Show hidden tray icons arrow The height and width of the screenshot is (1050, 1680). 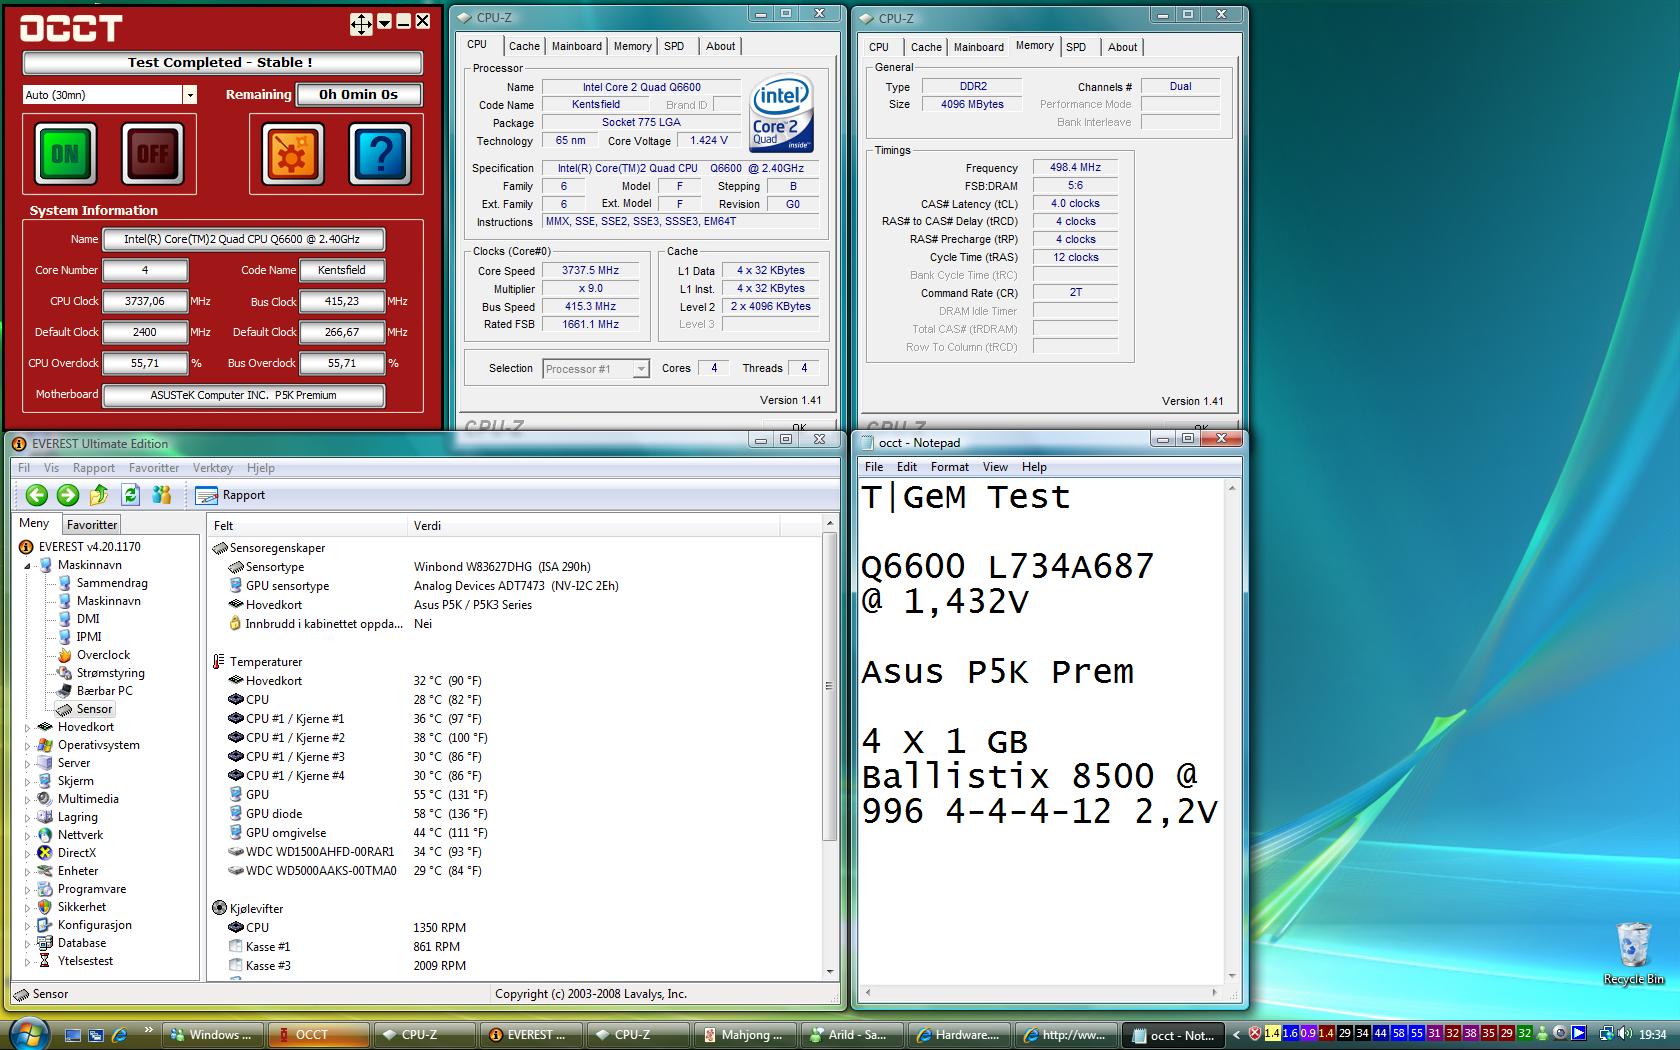(x=1237, y=1035)
